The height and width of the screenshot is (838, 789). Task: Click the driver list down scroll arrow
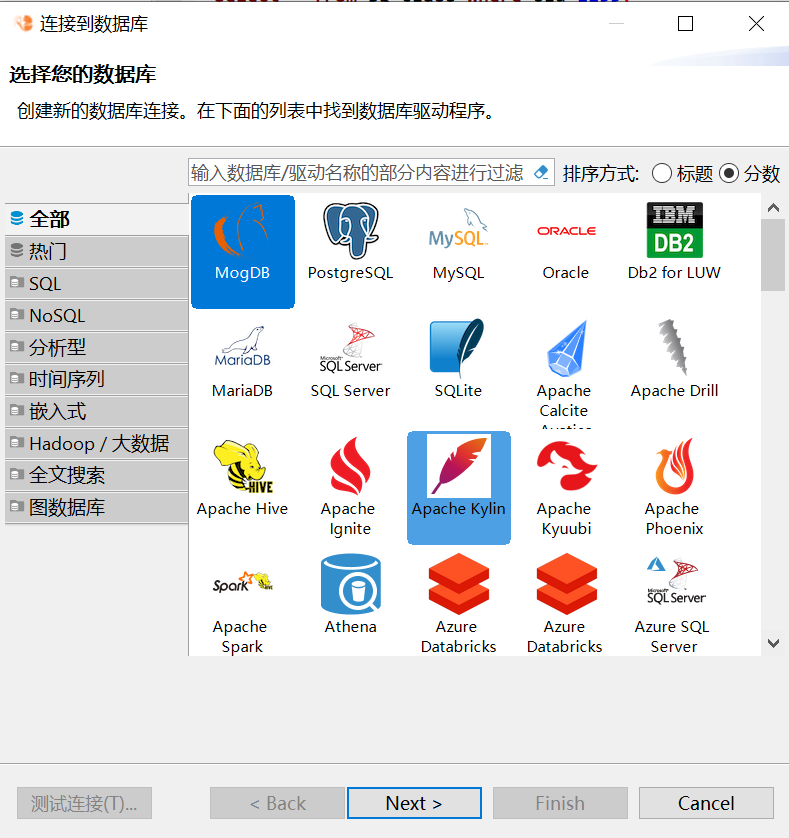[773, 643]
